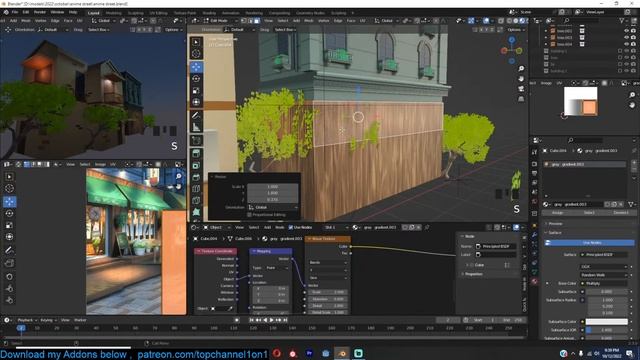
Task: Select the Move tool in the UV editor toolbar
Action: point(9,201)
